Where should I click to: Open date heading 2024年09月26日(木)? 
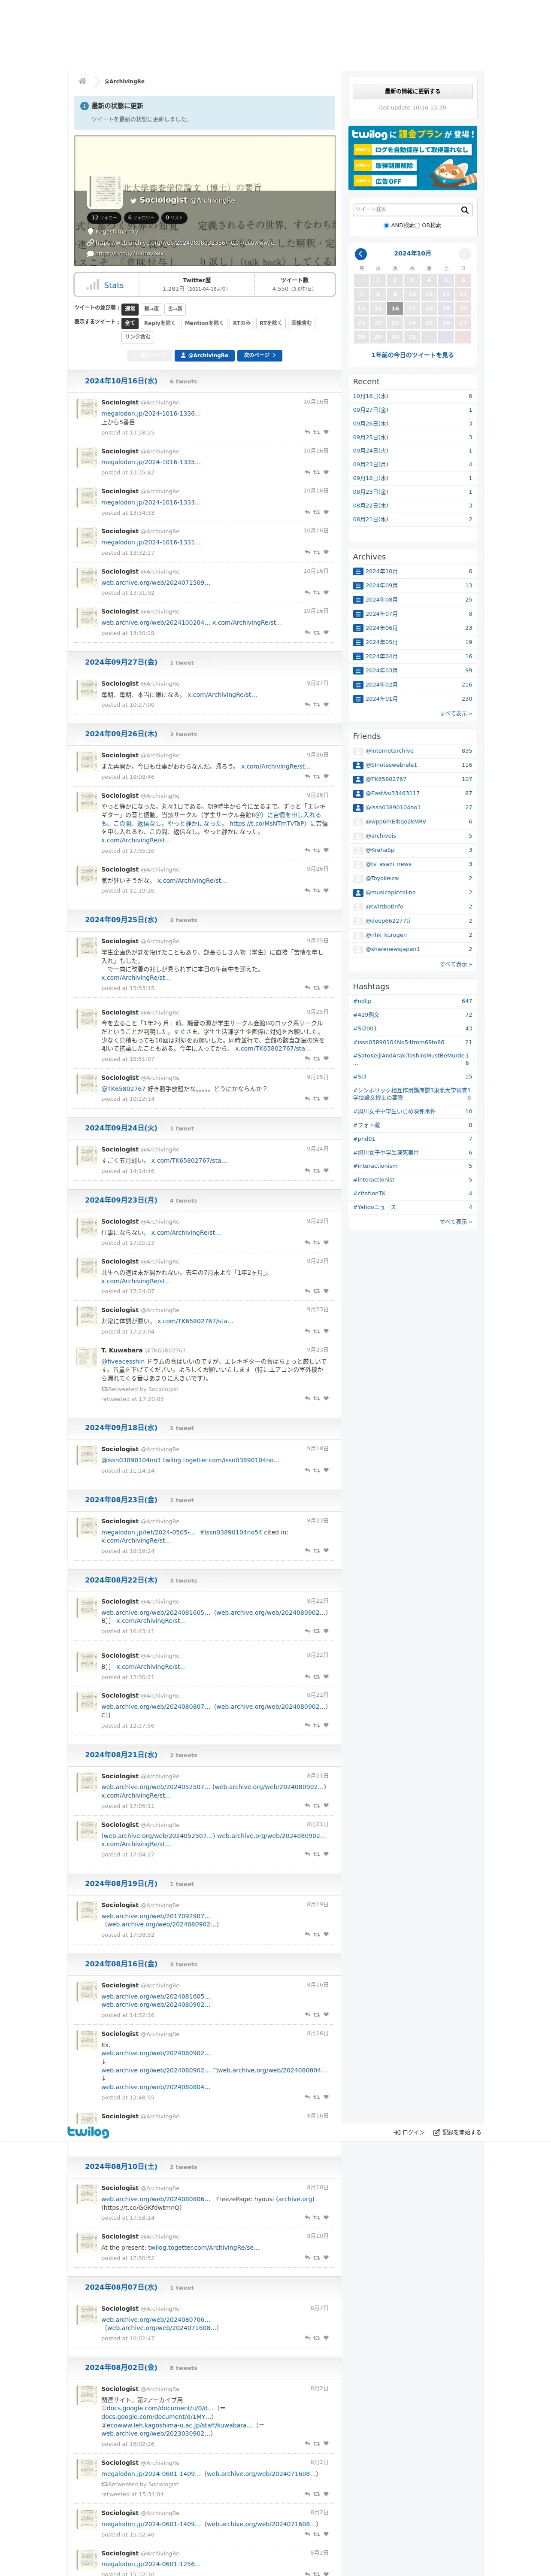pyautogui.click(x=121, y=734)
